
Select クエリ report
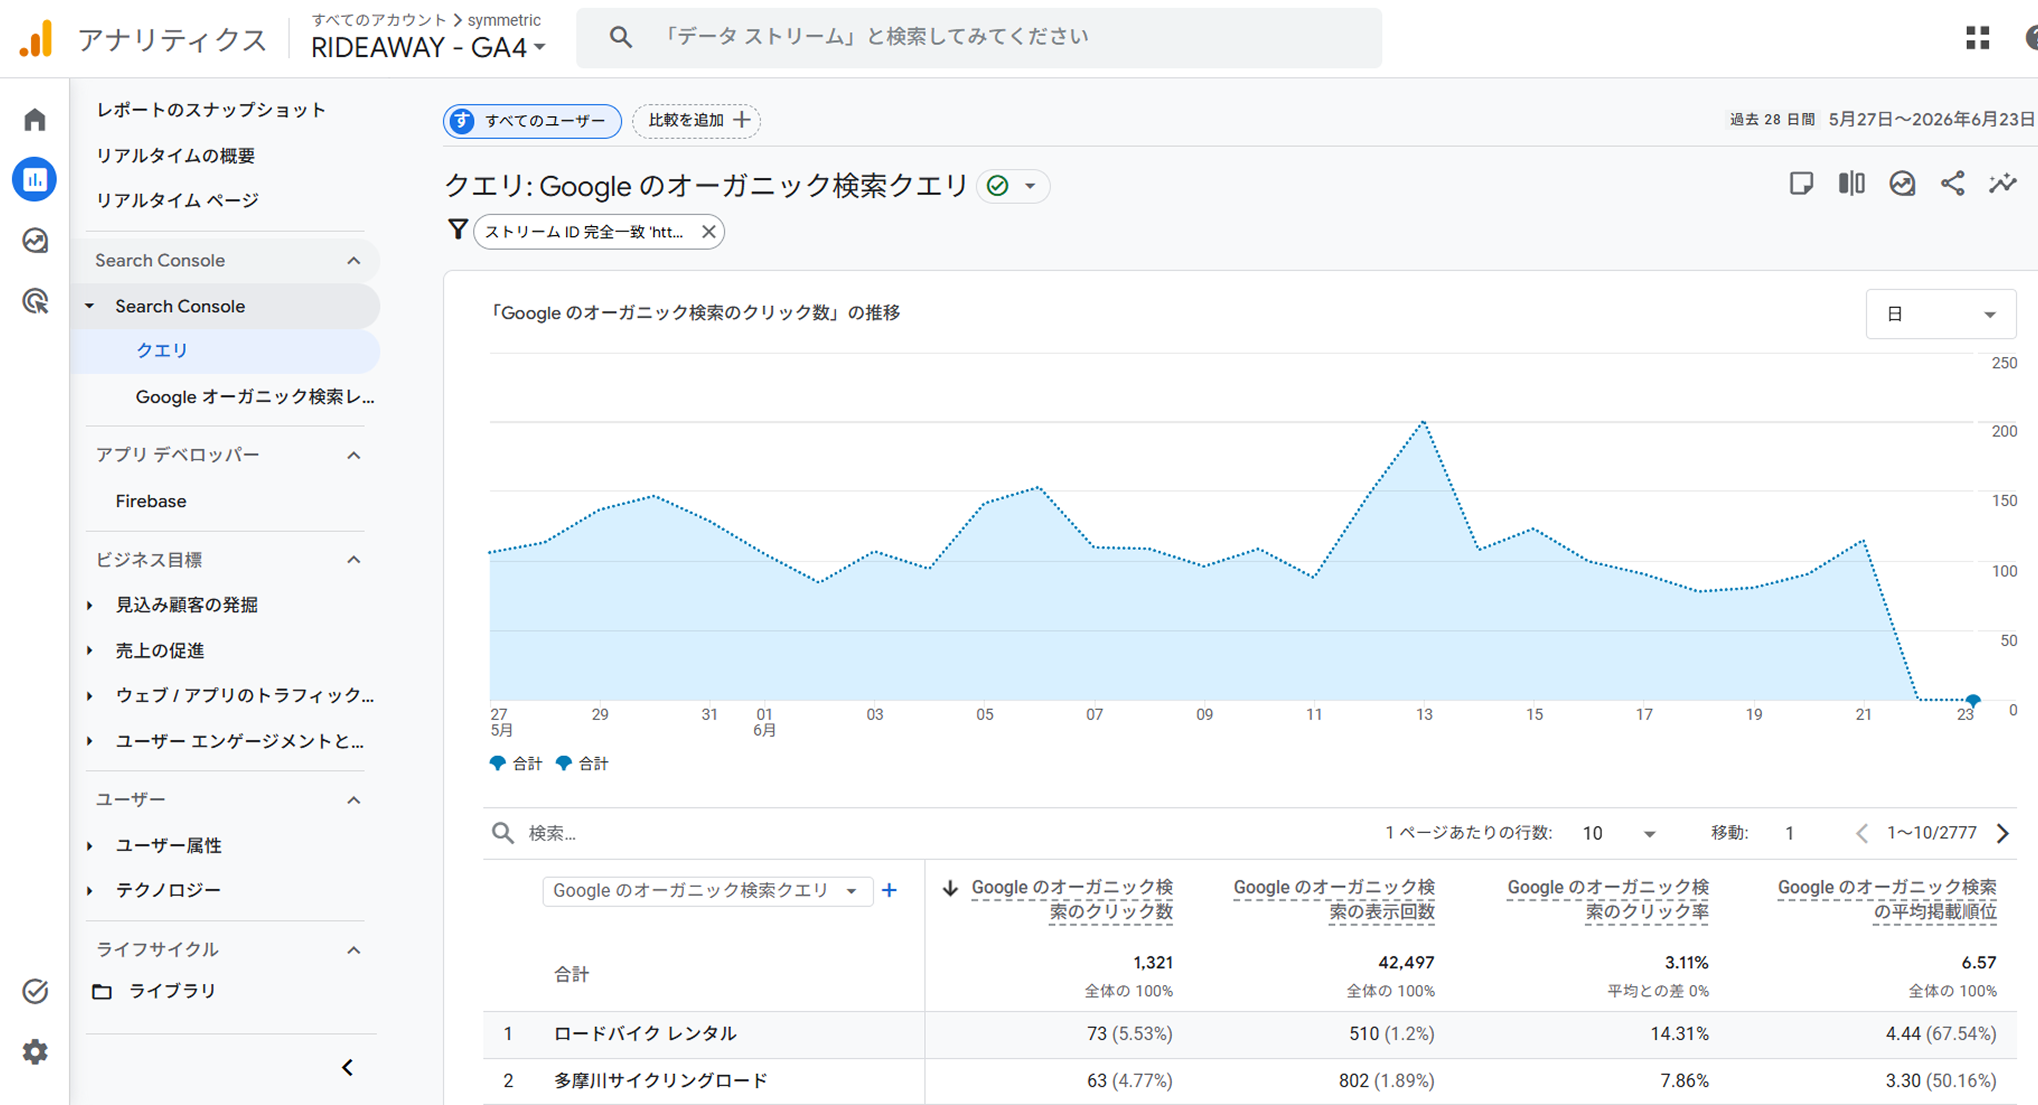228,351
